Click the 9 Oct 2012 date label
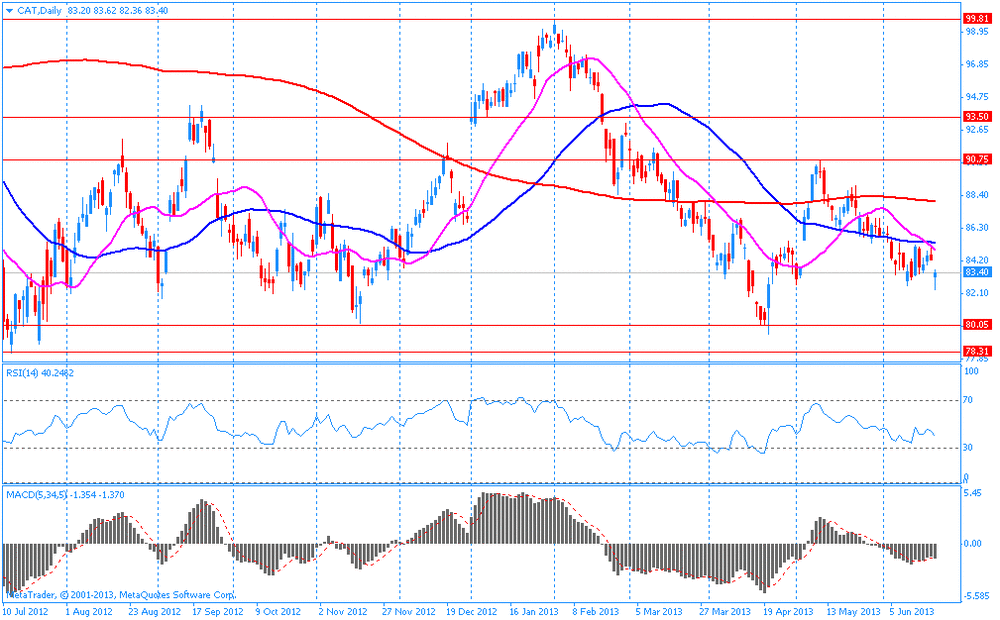Image resolution: width=1000 pixels, height=620 pixels. click(x=279, y=612)
